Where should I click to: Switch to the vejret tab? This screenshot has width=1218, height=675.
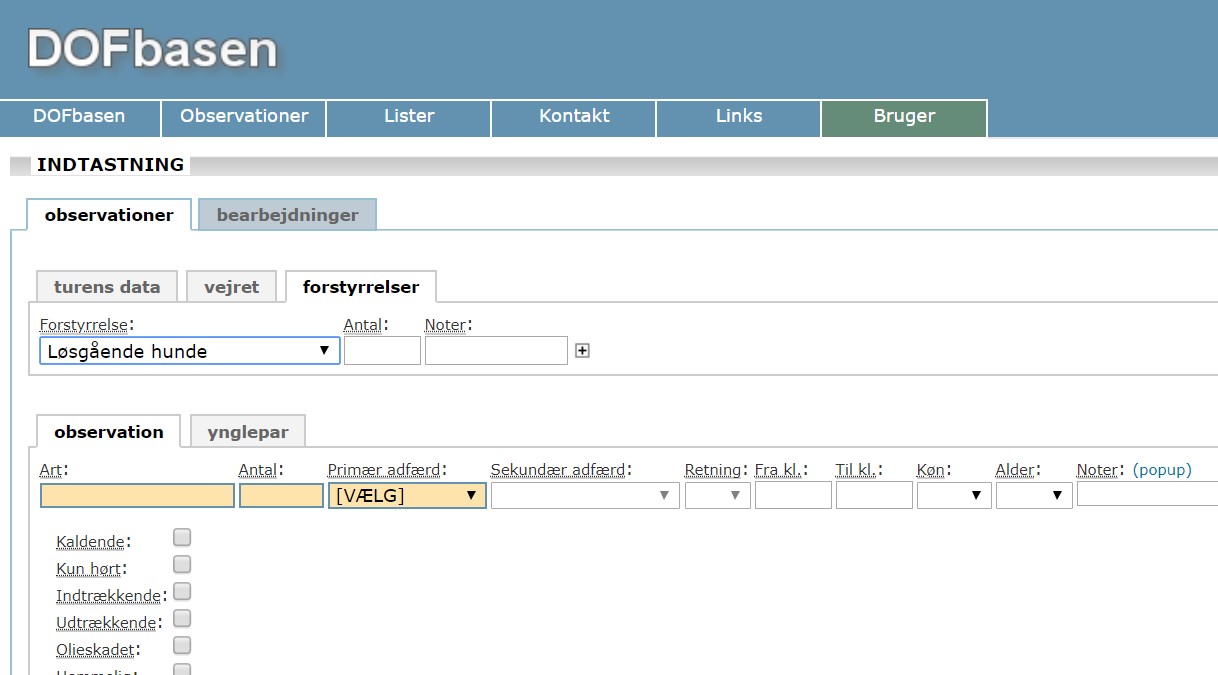pyautogui.click(x=232, y=287)
